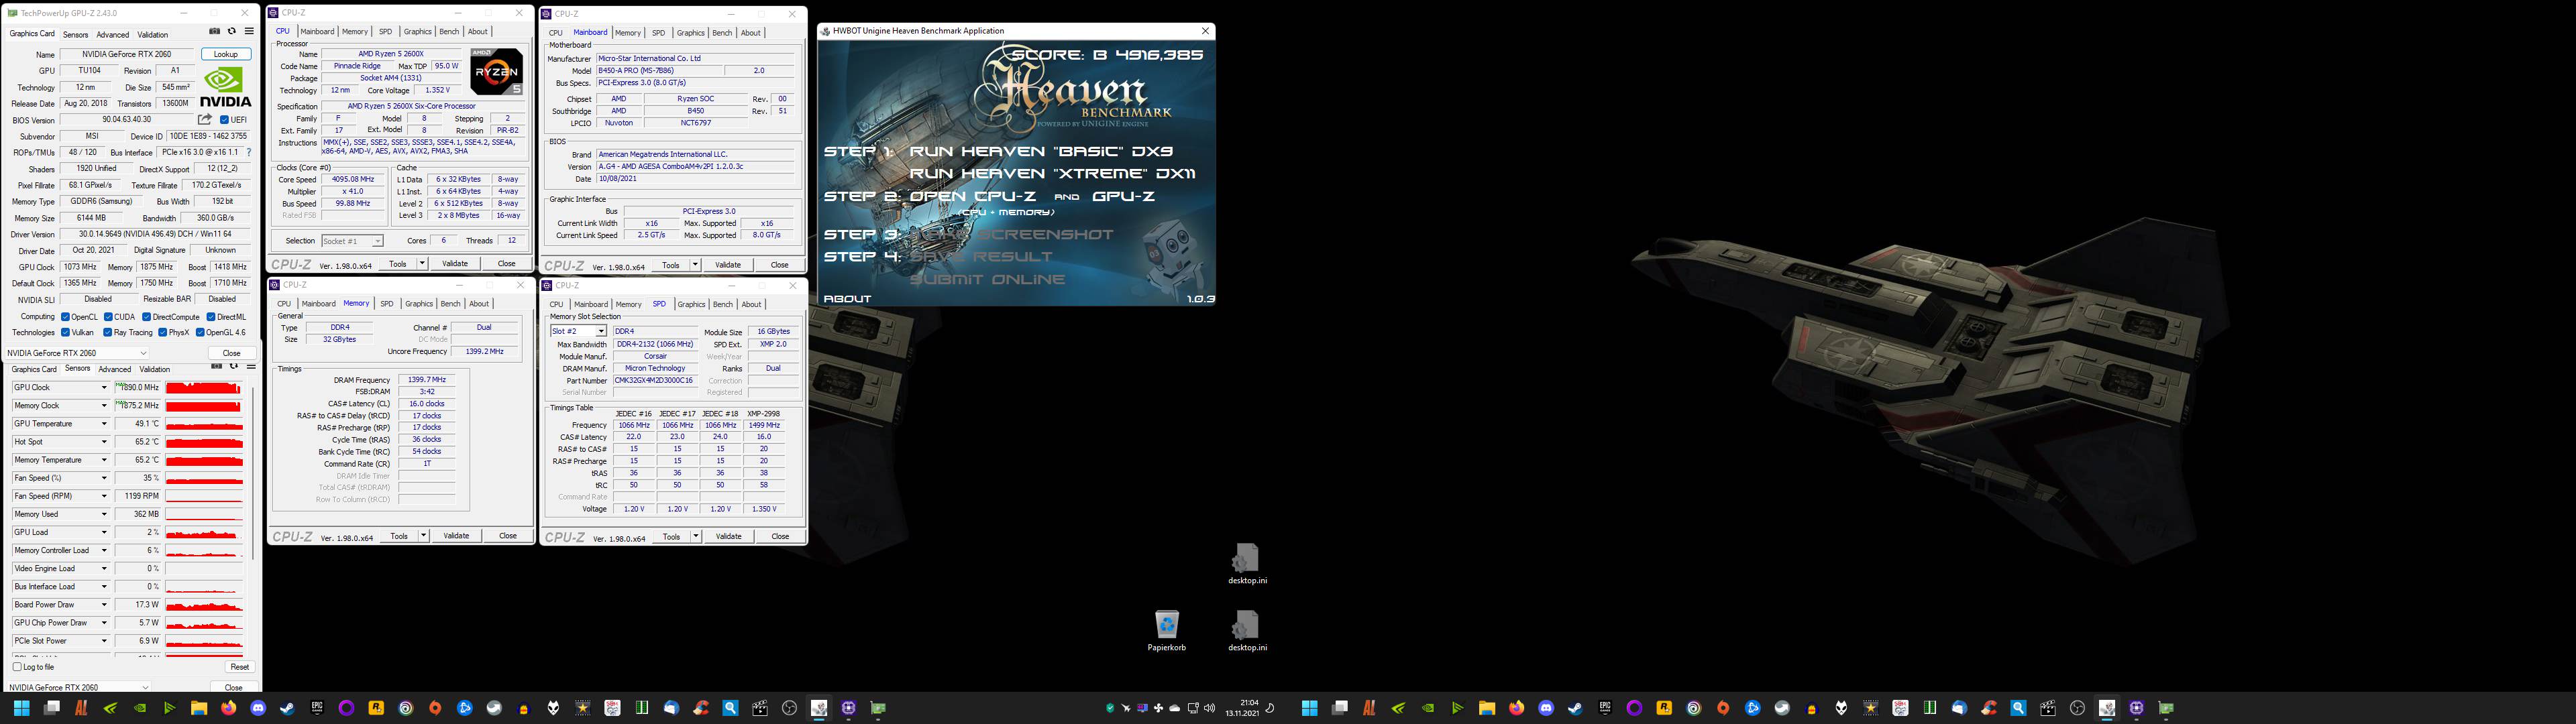2576x724 pixels.
Task: Toggle the Ray Tracing checkbox
Action: (108, 333)
